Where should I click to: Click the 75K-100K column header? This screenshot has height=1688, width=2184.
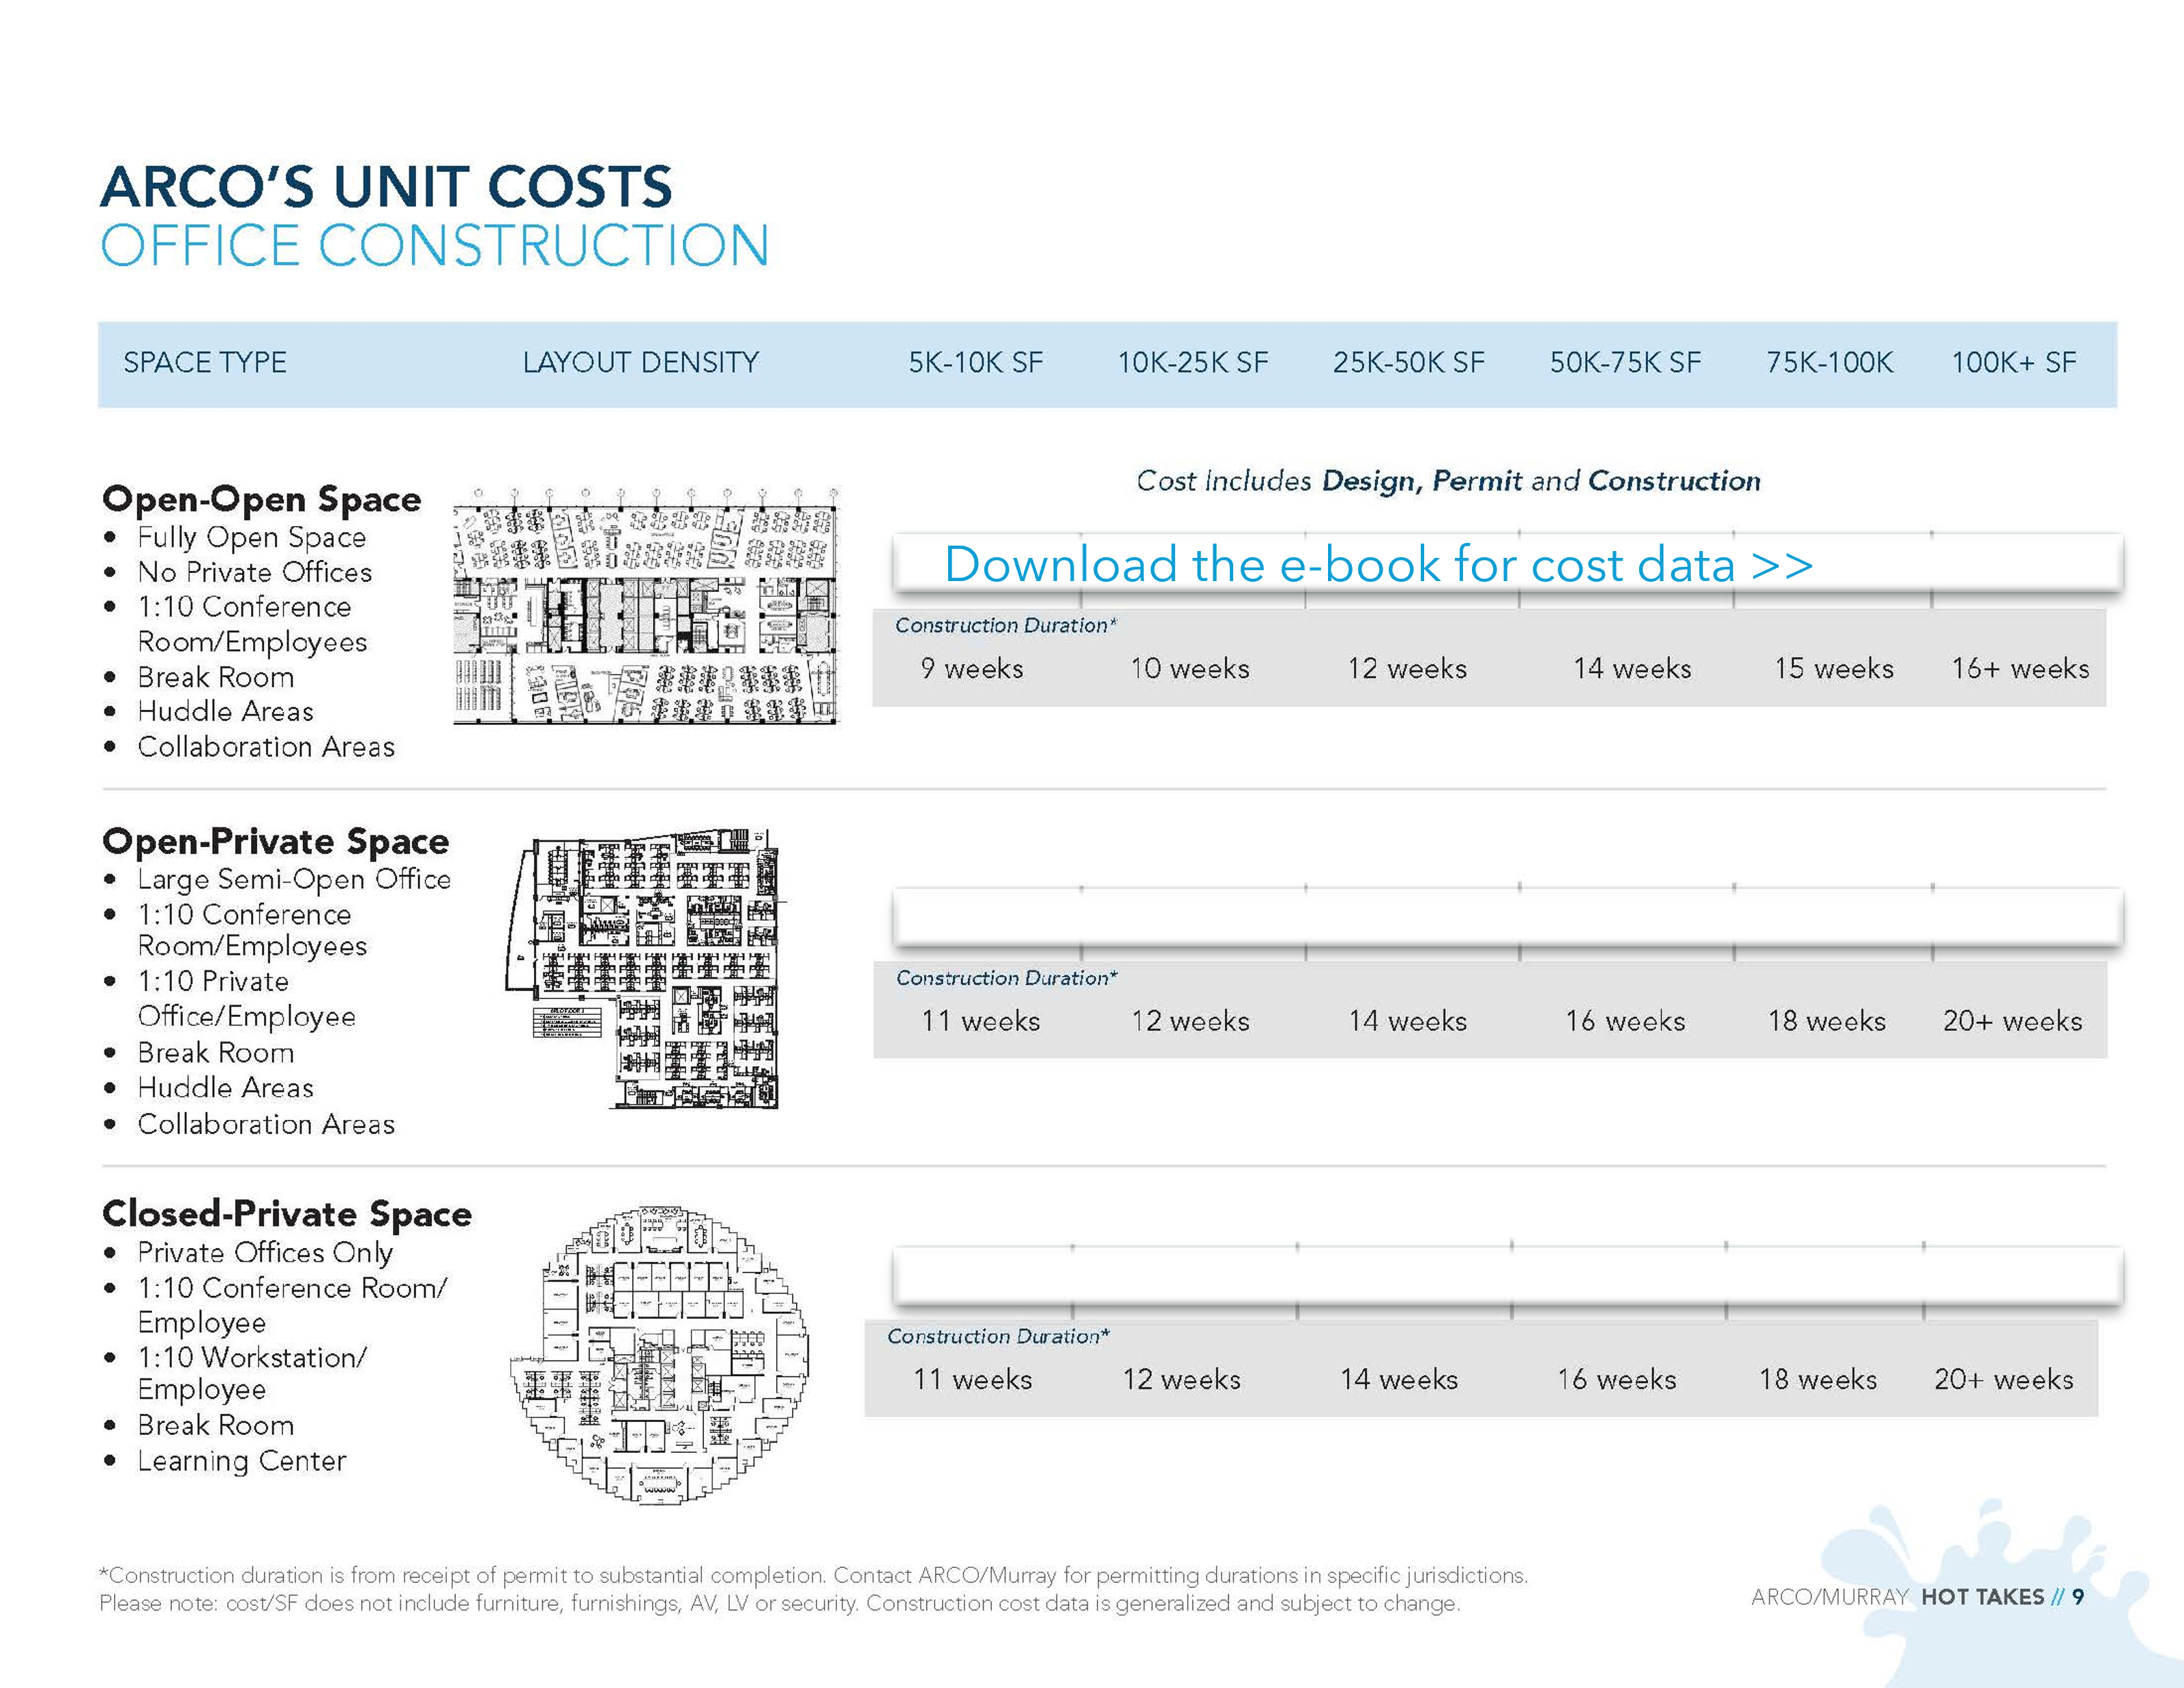tap(1830, 362)
